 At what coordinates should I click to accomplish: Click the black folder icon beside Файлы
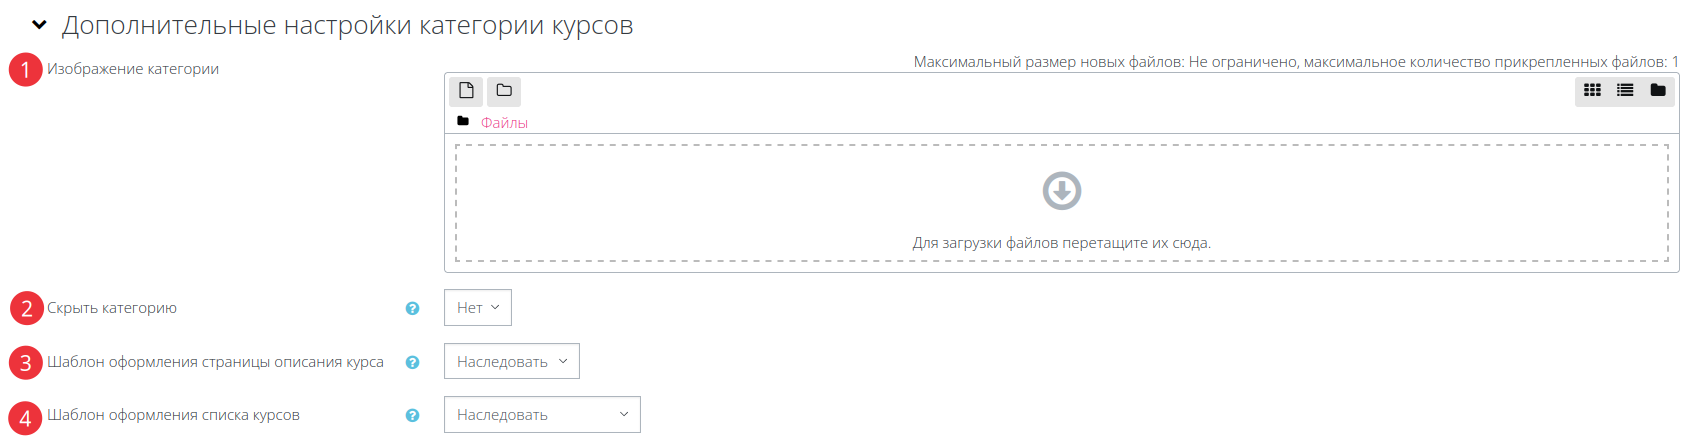(463, 121)
